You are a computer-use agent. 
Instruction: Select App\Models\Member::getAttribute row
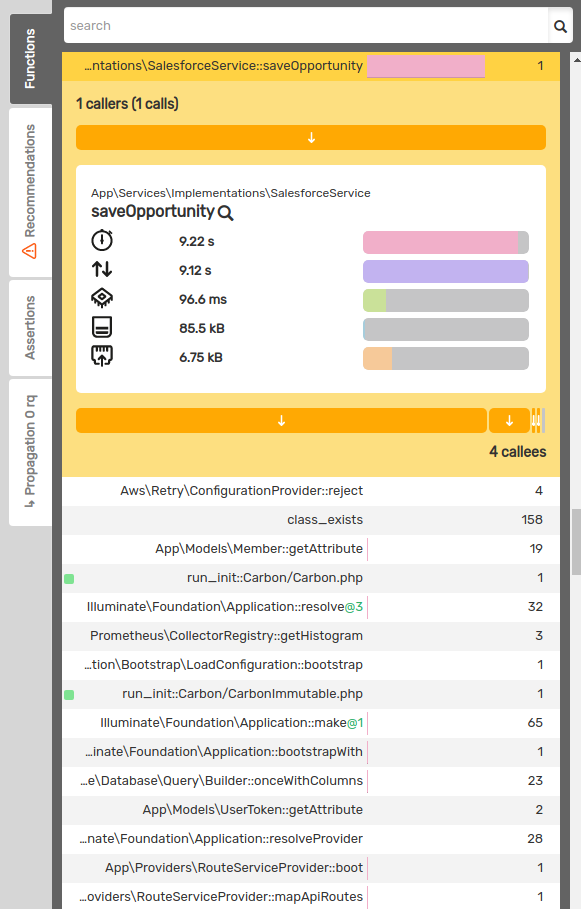(311, 549)
